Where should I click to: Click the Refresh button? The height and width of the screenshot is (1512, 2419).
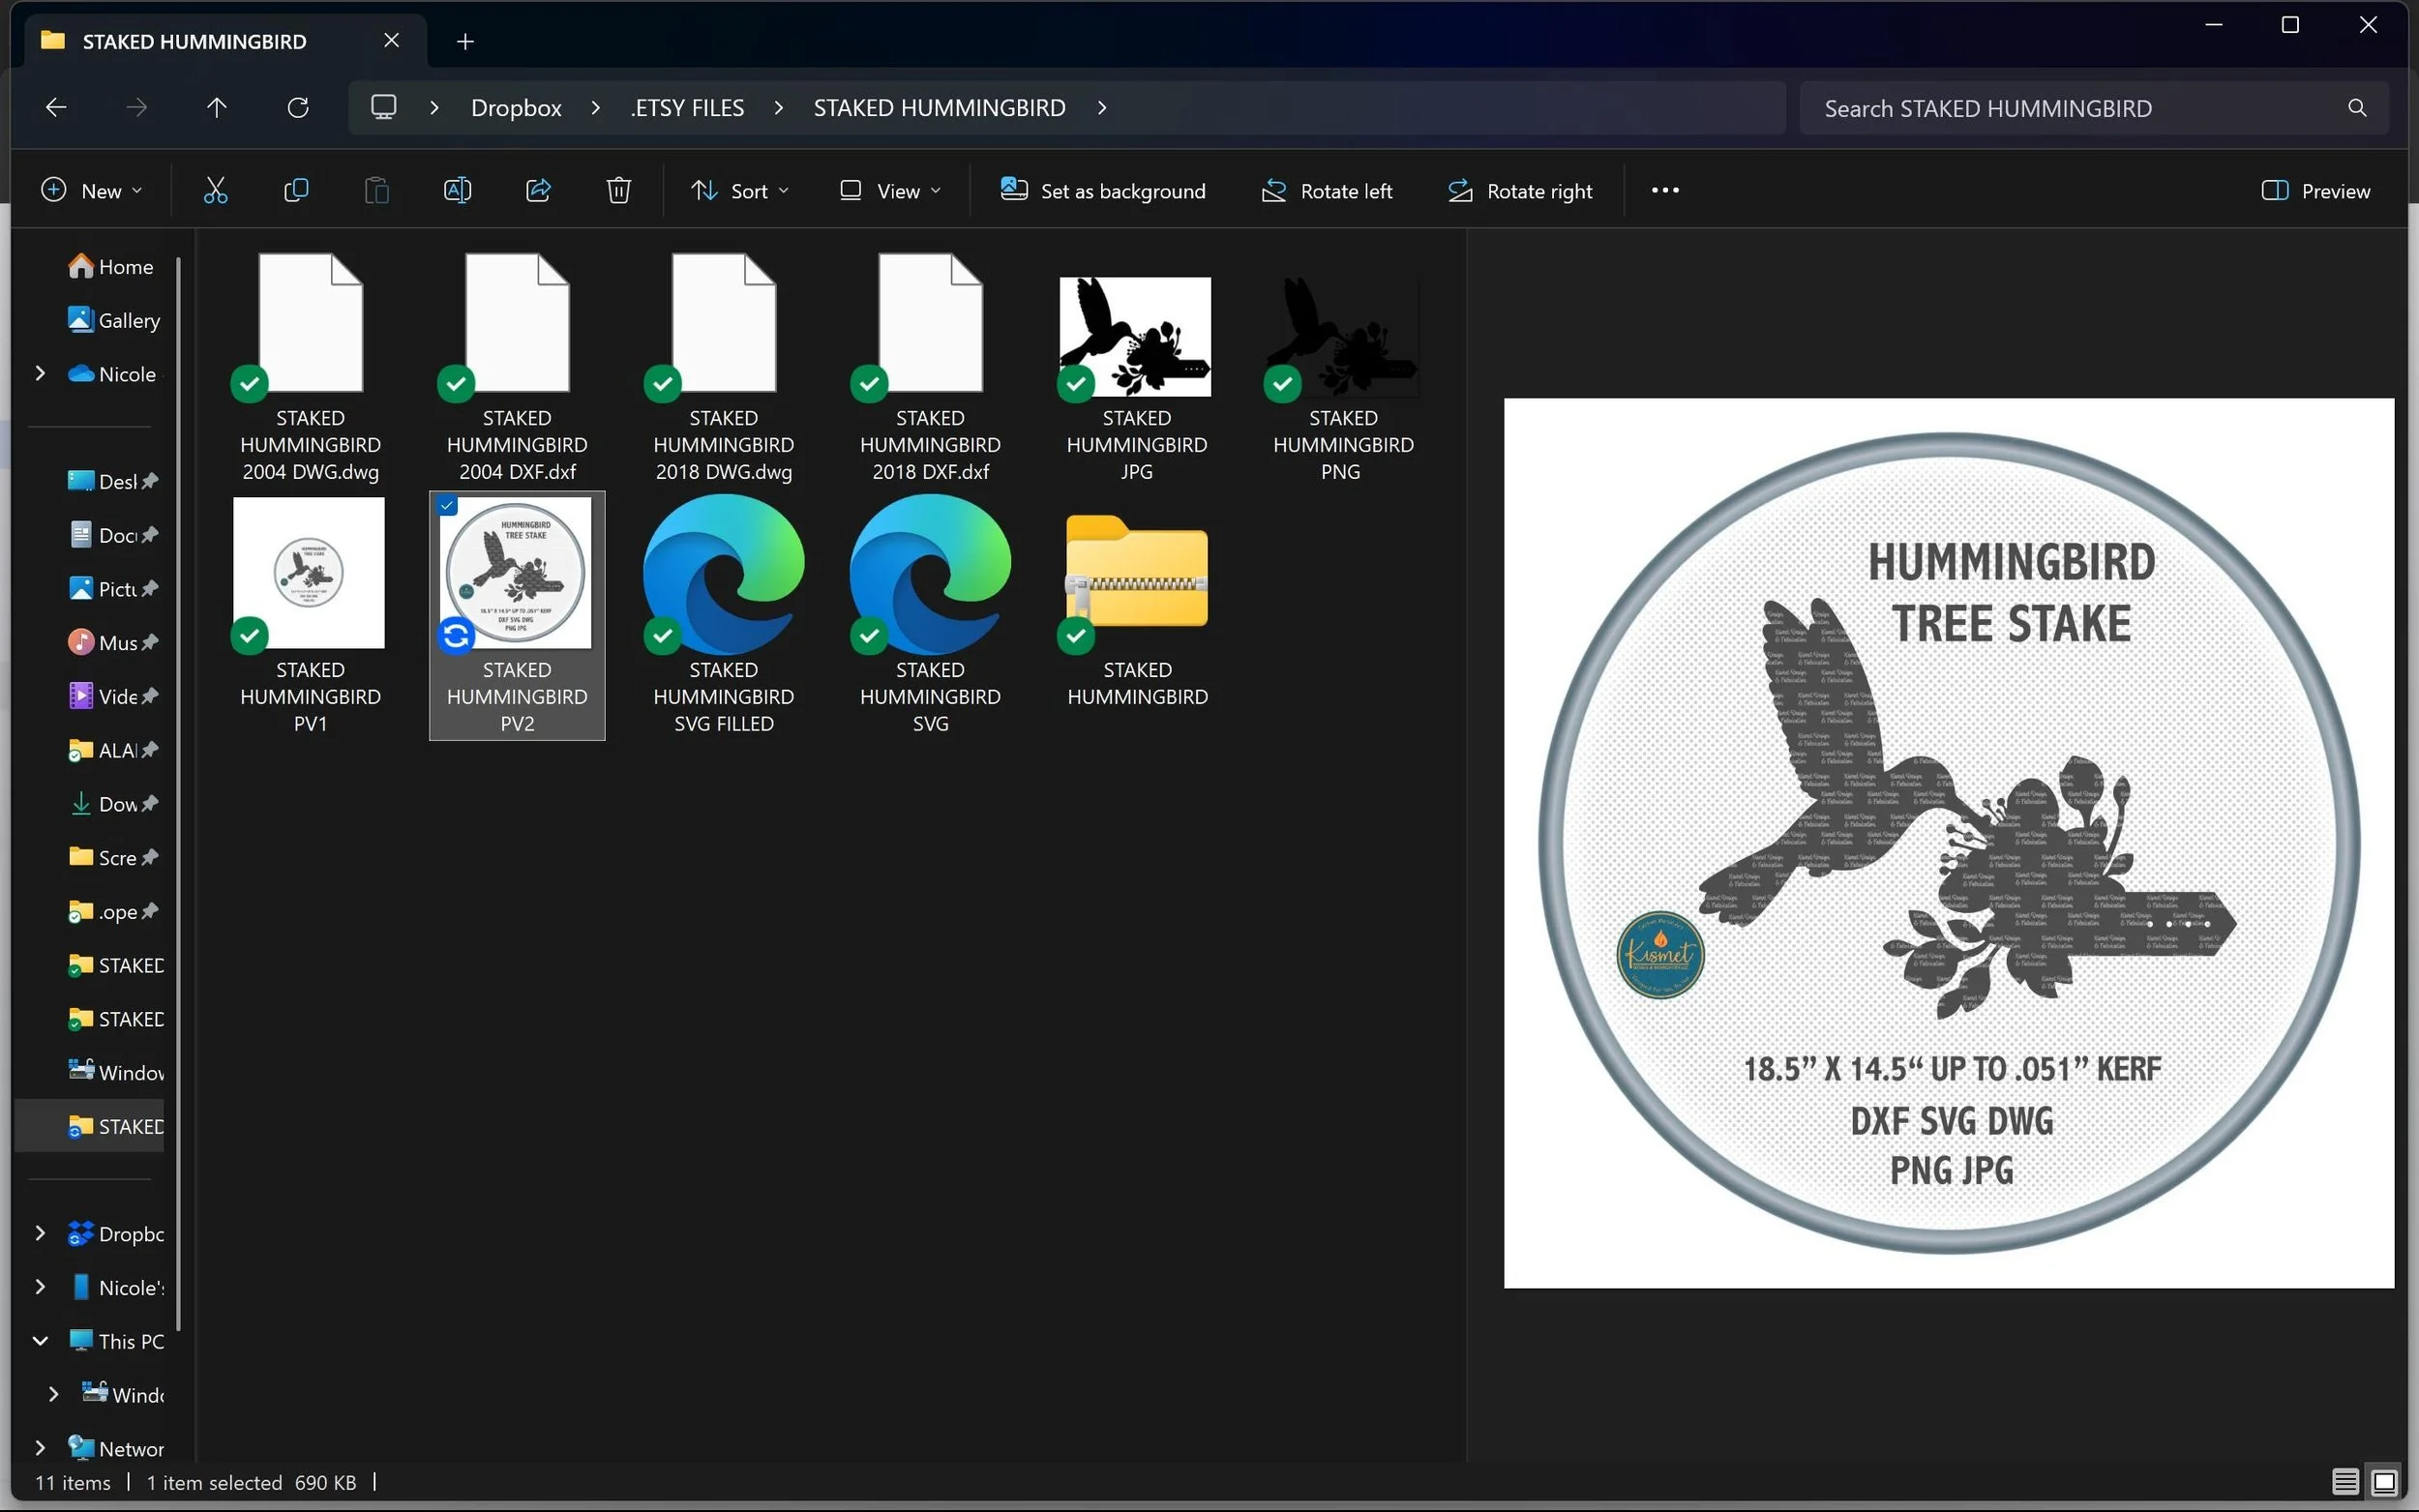pyautogui.click(x=298, y=108)
